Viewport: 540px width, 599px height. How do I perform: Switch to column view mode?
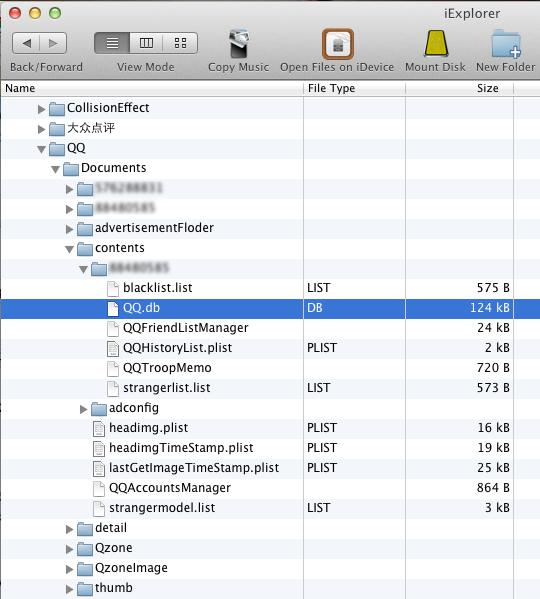146,43
